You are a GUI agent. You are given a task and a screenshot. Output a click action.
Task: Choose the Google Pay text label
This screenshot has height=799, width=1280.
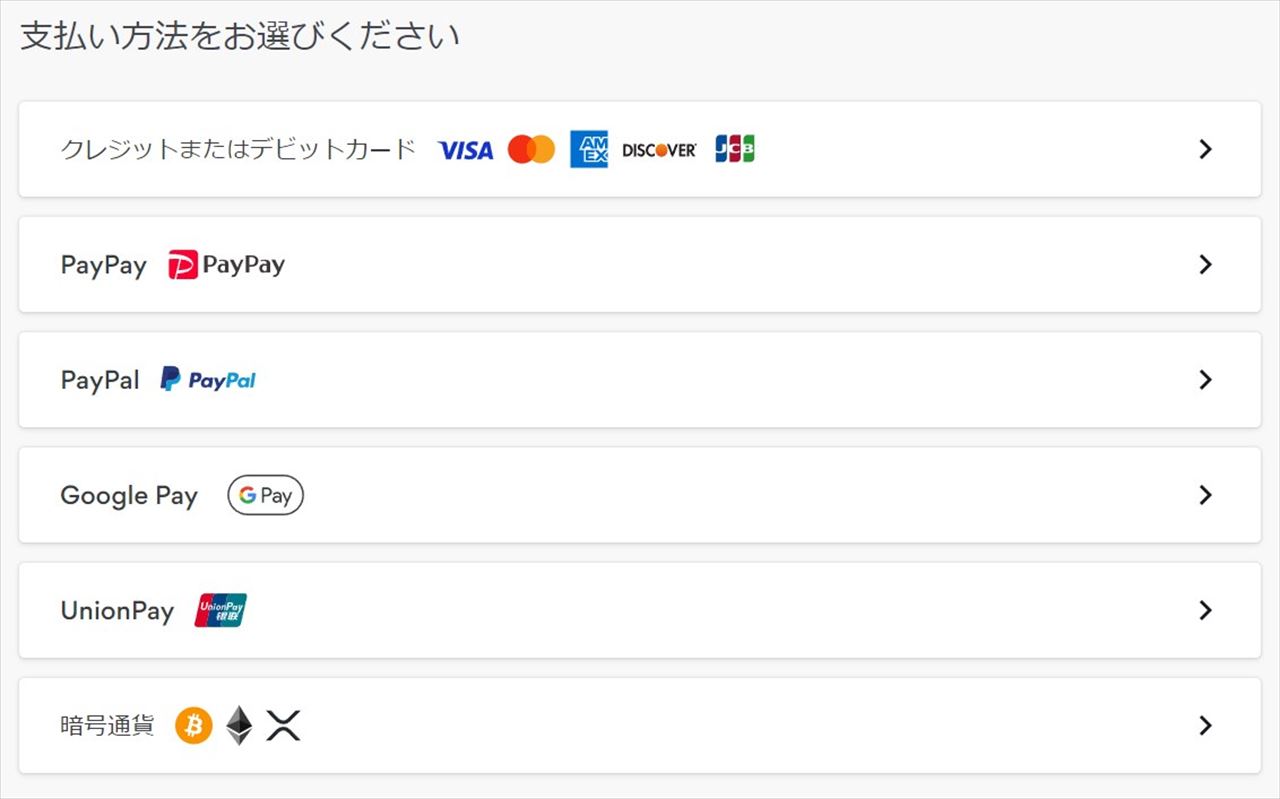(129, 496)
